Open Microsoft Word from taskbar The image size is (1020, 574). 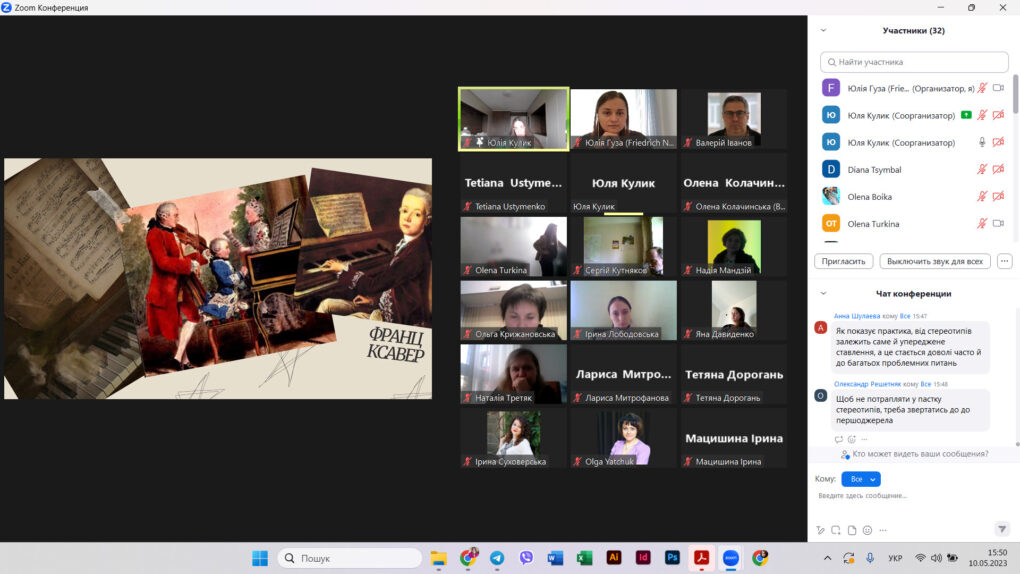coord(555,558)
